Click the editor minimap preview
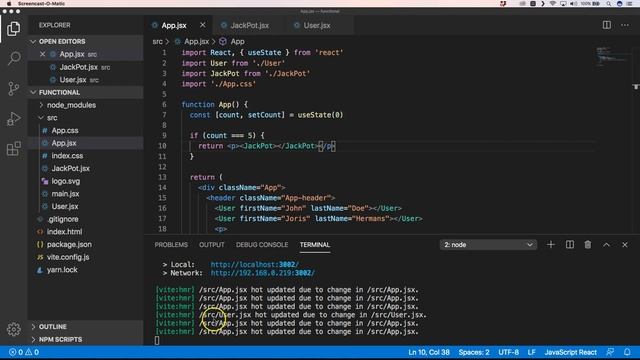640x360 pixels. pyautogui.click(x=611, y=57)
